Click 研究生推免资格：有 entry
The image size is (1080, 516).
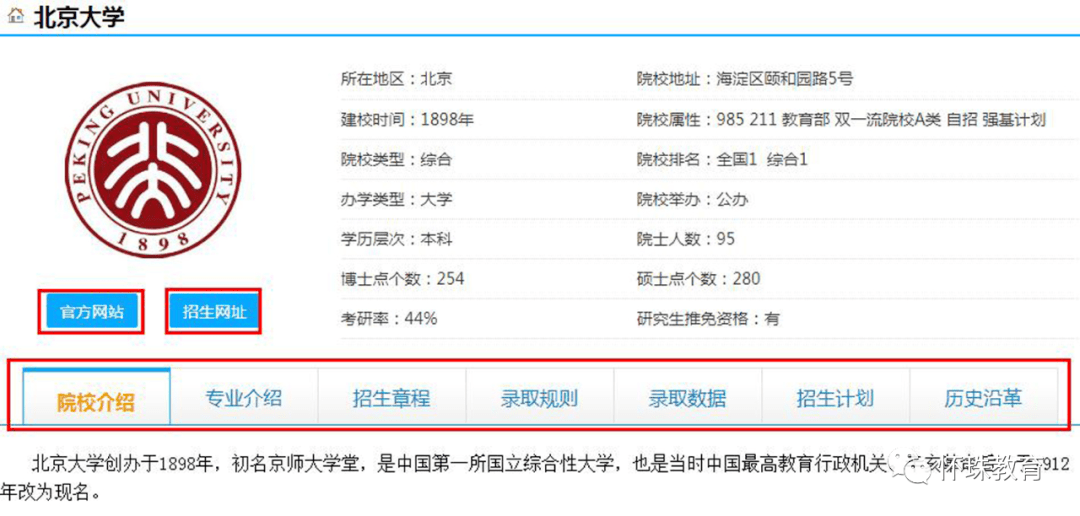click(x=708, y=319)
